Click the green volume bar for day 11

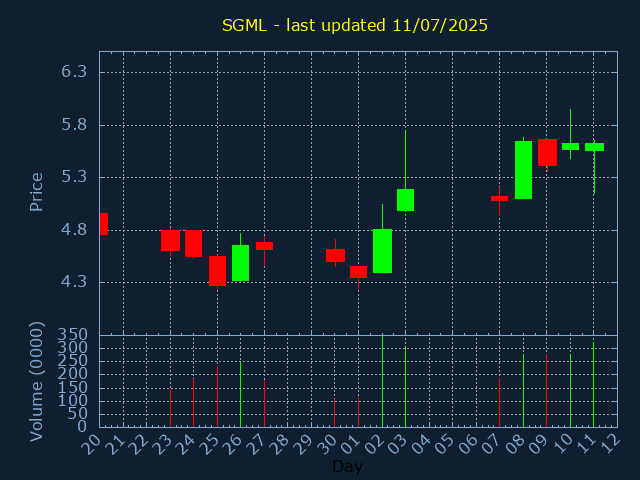(x=593, y=385)
